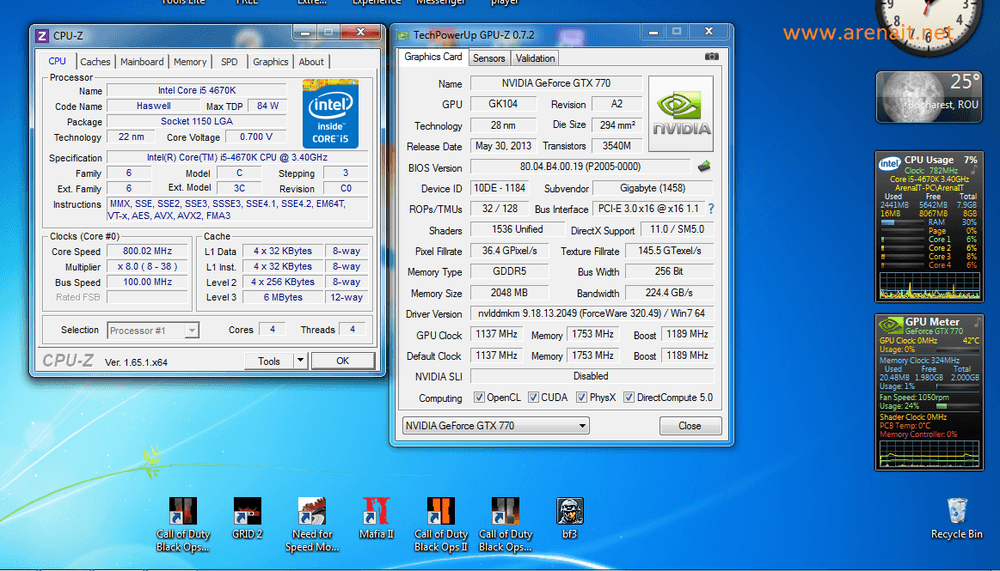
Task: Click the OK button in CPU-Z
Action: (342, 361)
